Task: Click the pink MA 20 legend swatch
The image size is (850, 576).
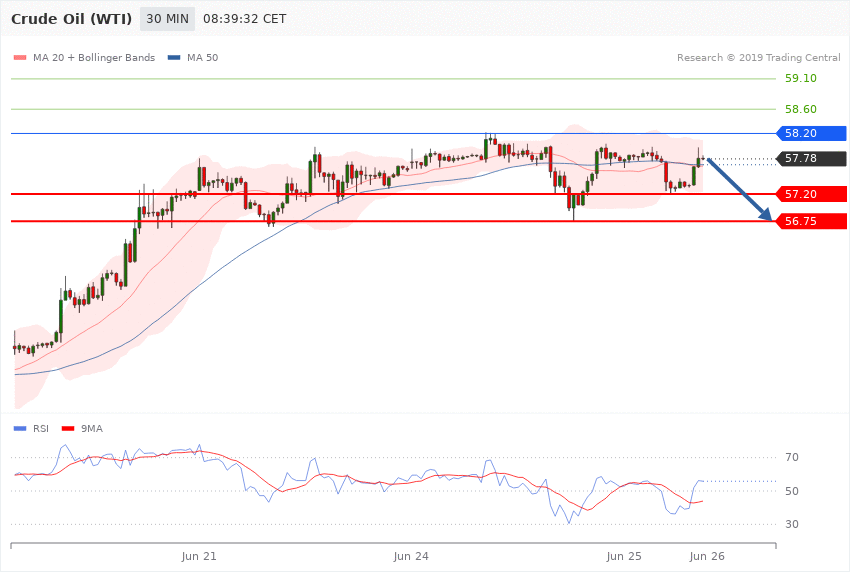Action: [20, 57]
